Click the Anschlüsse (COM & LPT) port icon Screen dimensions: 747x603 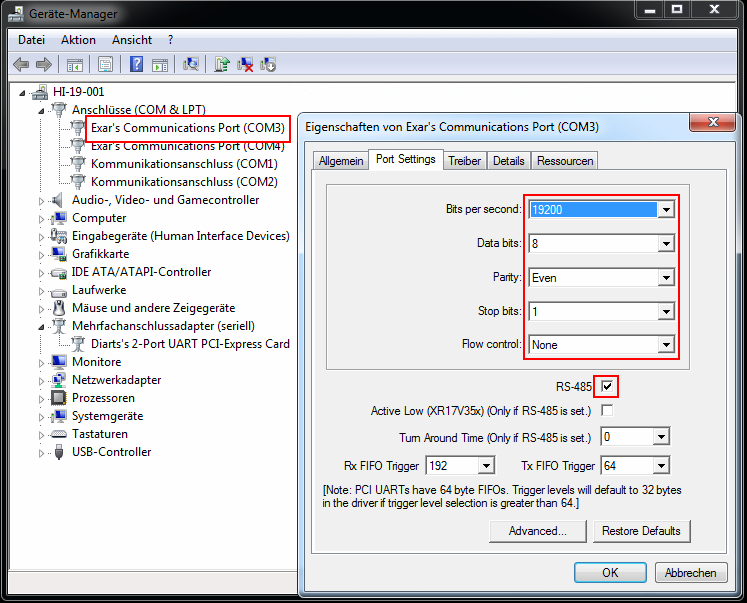[x=59, y=110]
